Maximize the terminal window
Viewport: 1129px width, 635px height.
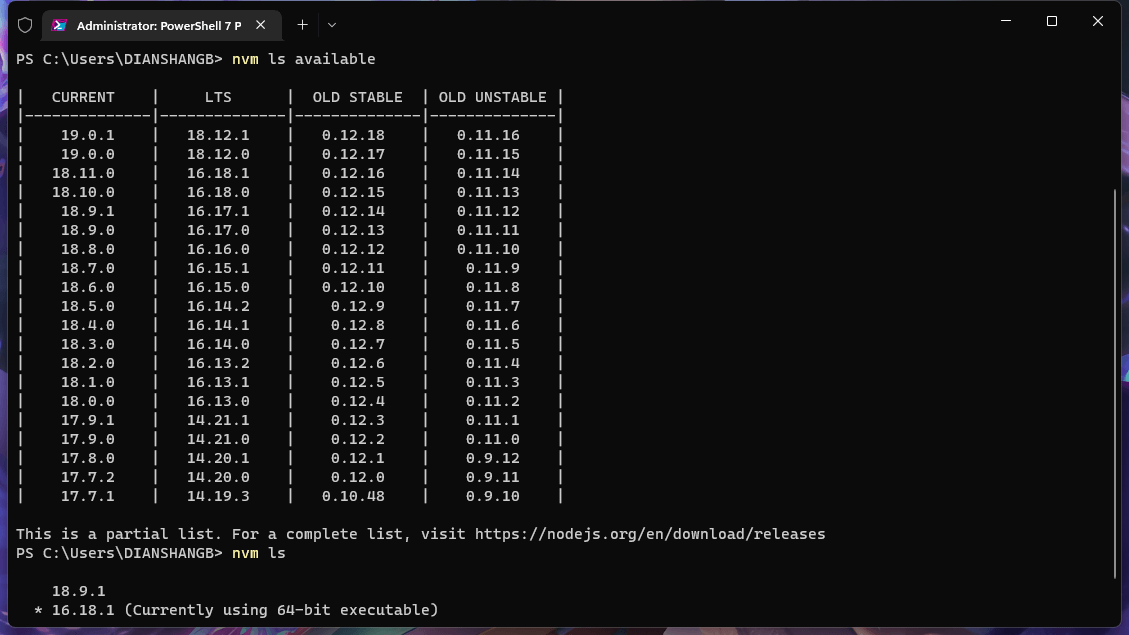pos(1051,21)
